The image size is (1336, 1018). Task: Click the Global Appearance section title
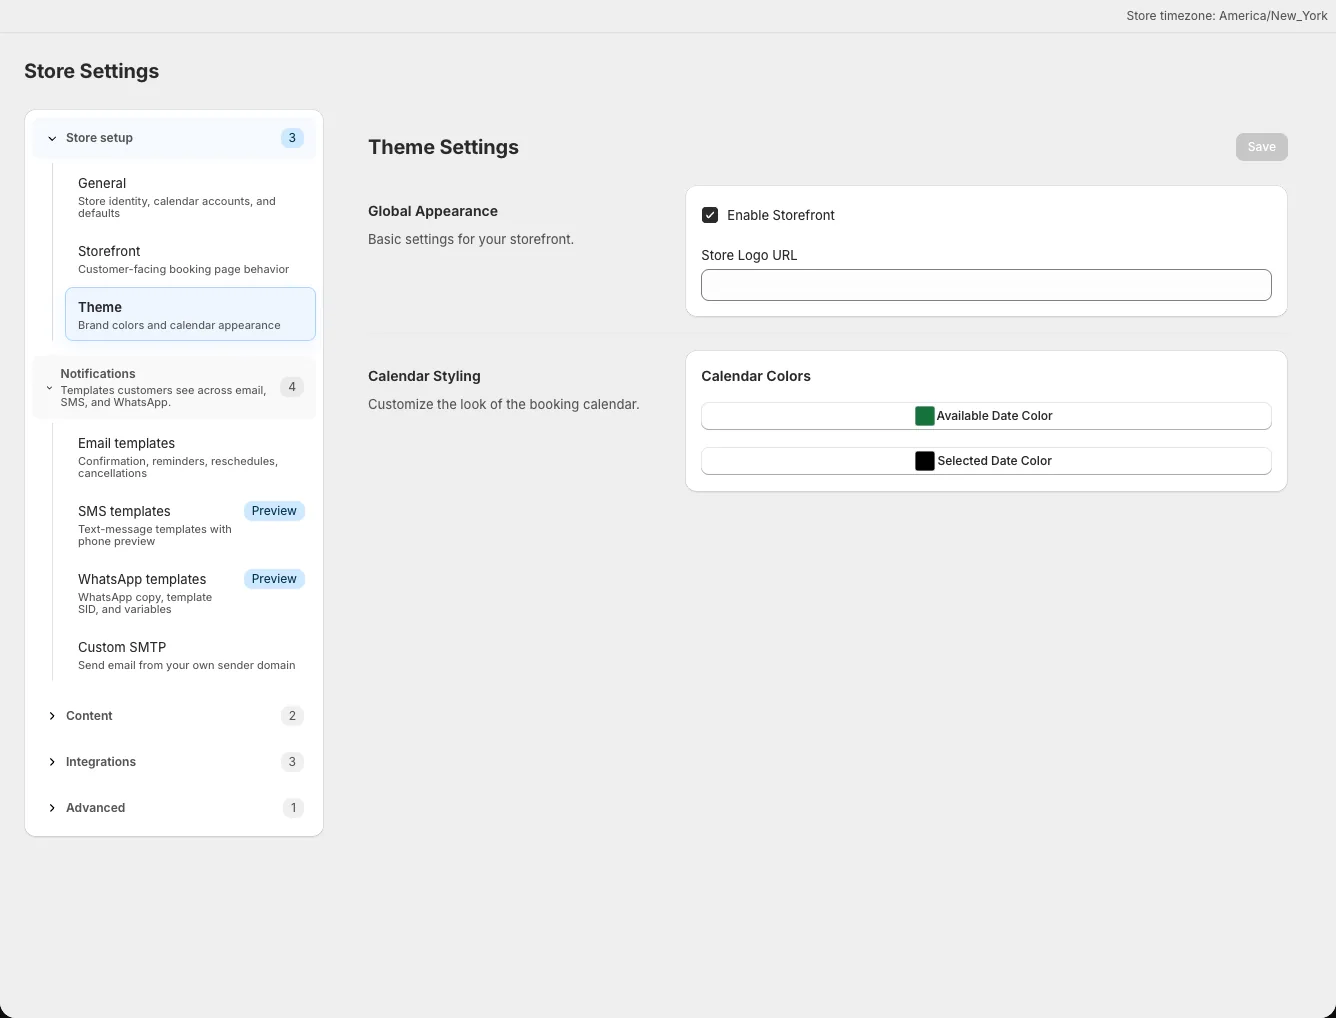(433, 211)
